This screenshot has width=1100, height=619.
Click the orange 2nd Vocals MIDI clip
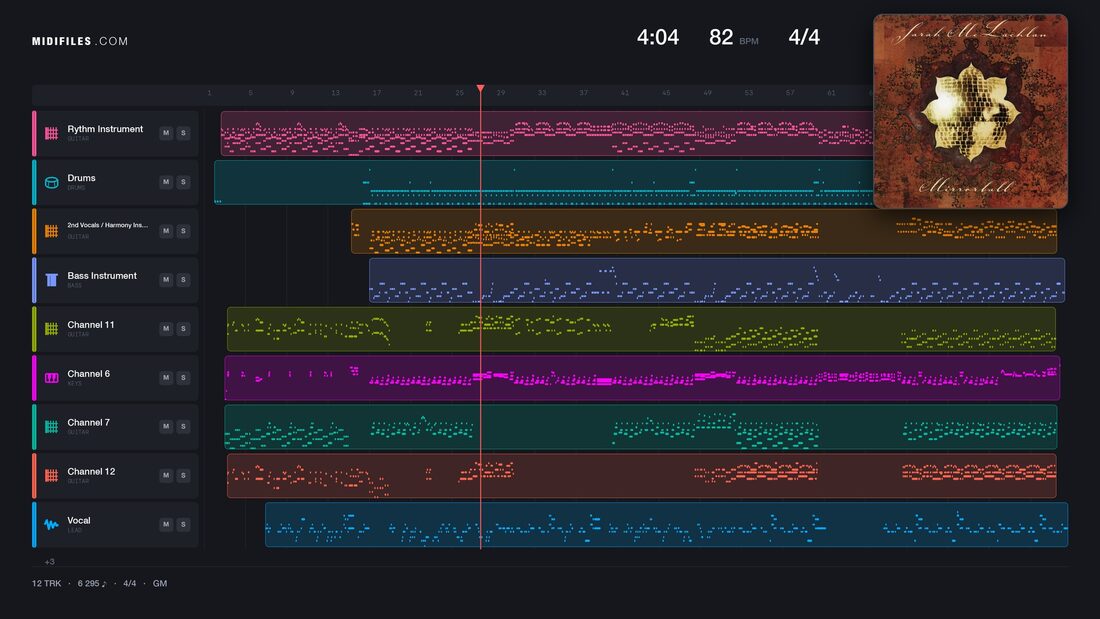[x=704, y=231]
